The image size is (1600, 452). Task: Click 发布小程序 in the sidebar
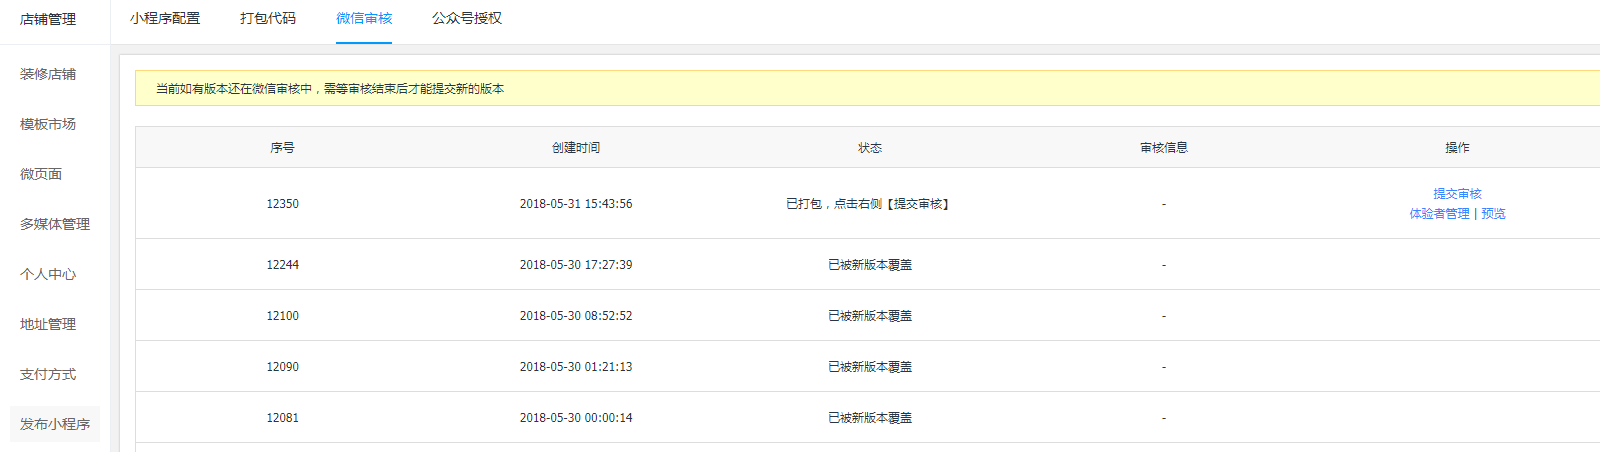55,424
